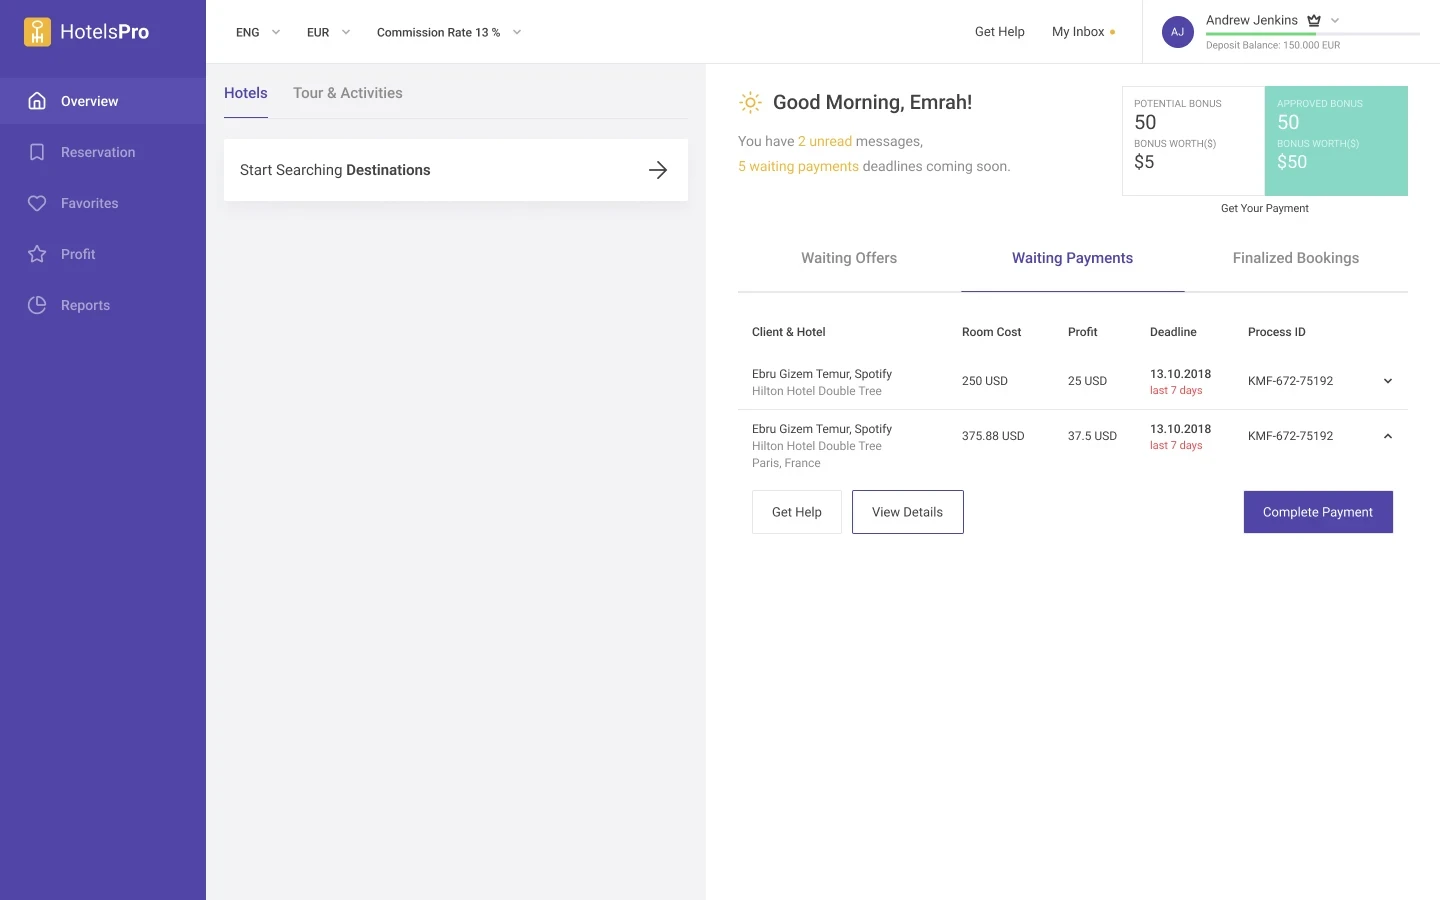Expand the 250 USD payment row

point(1388,381)
